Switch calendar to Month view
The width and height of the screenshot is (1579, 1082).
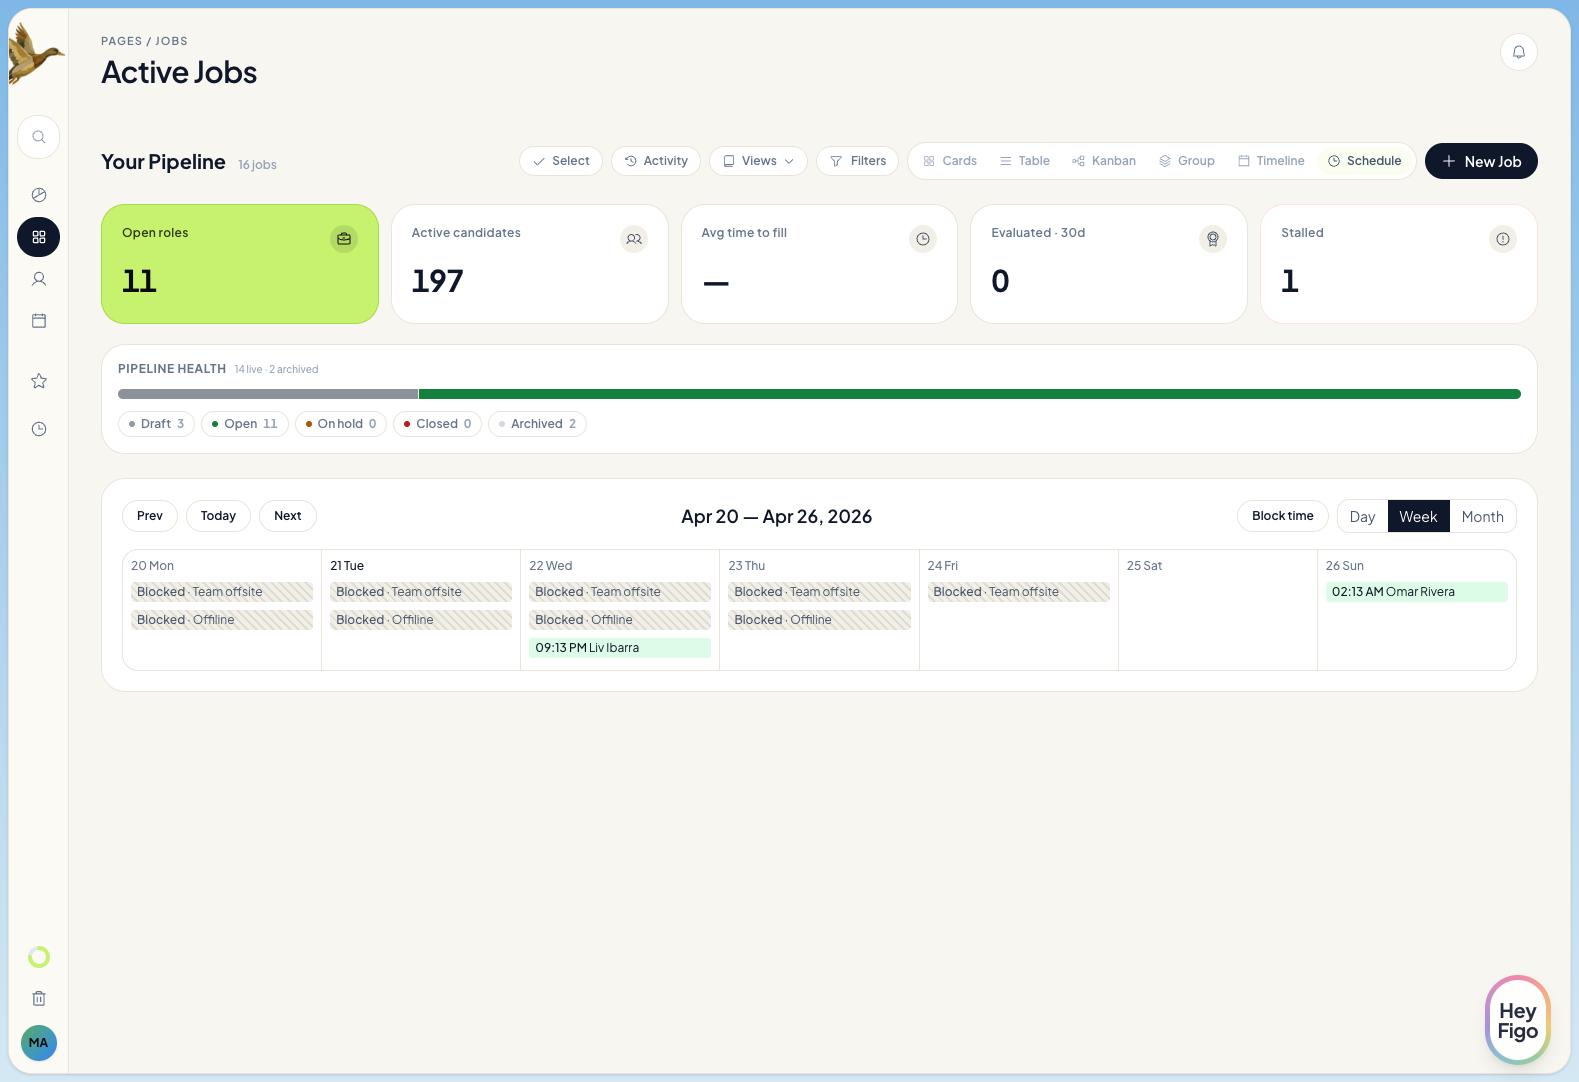[x=1482, y=517]
